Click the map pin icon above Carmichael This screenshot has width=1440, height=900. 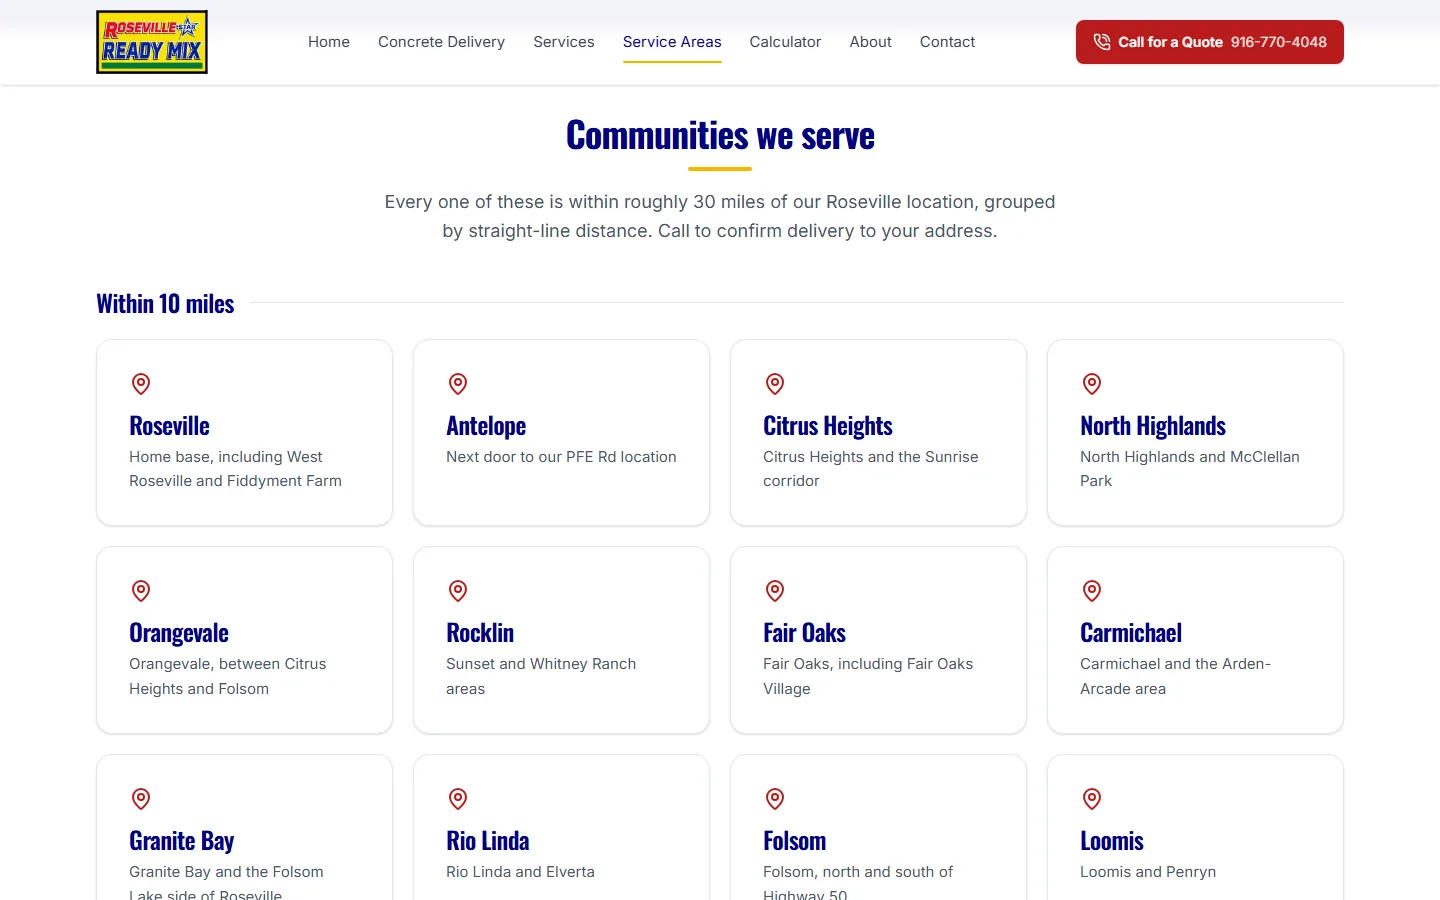[1092, 591]
